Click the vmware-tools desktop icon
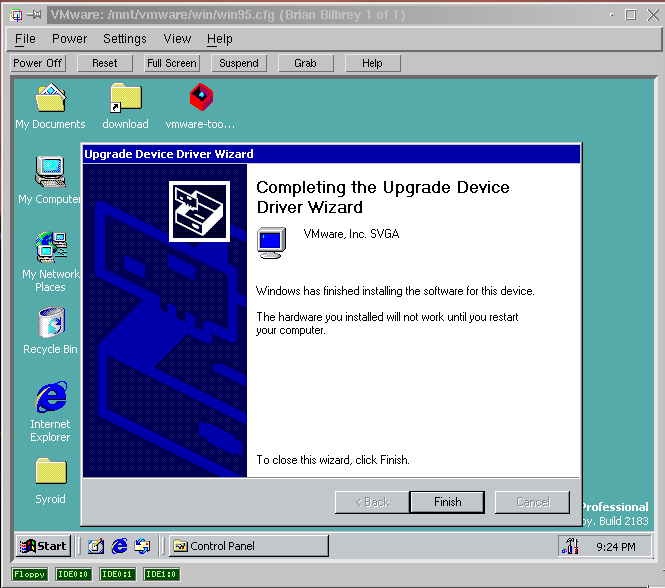The image size is (665, 588). click(x=201, y=99)
